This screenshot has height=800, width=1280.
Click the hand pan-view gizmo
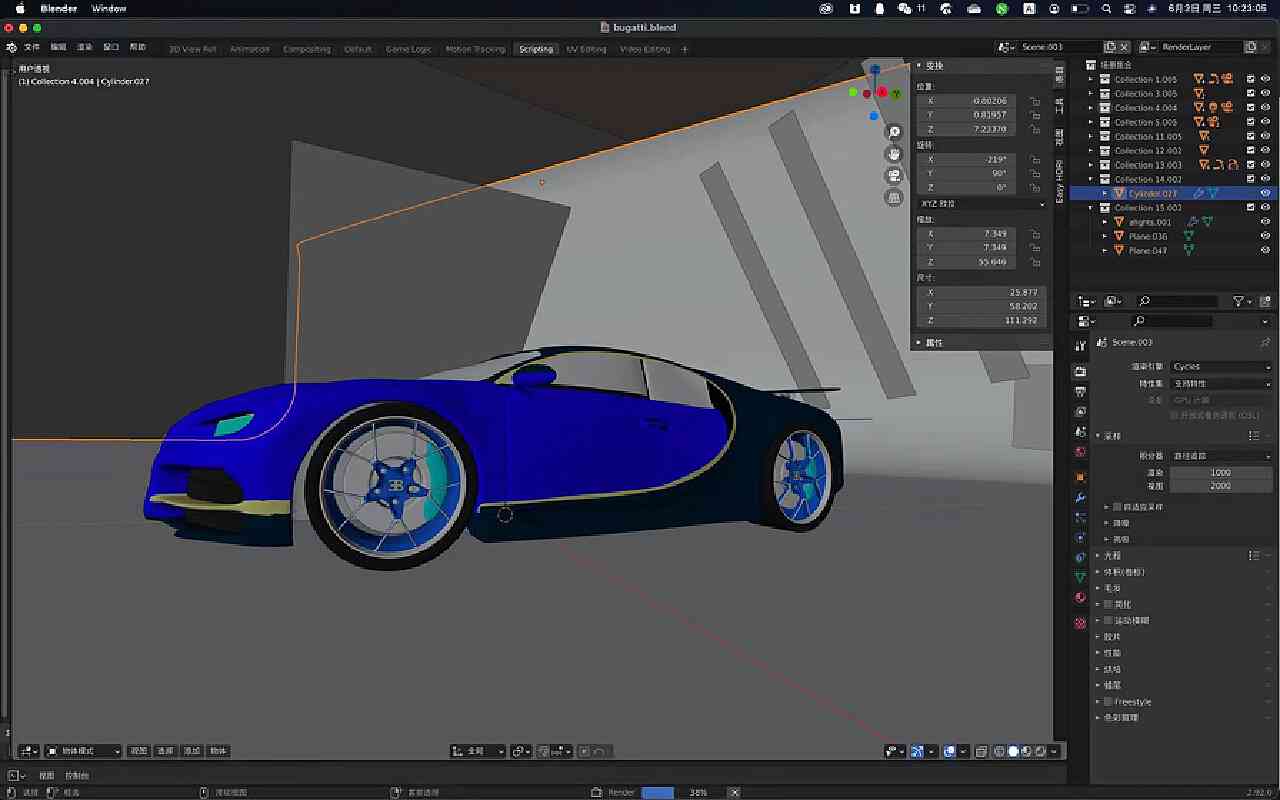click(894, 154)
